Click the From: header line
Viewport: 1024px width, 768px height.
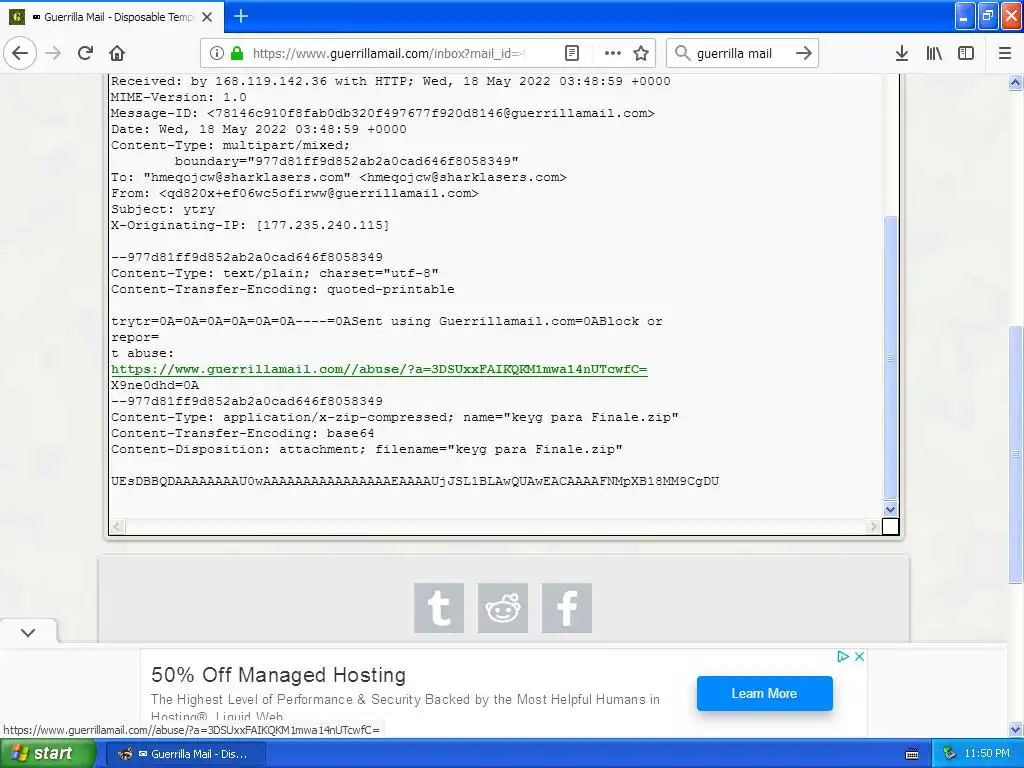[x=295, y=193]
